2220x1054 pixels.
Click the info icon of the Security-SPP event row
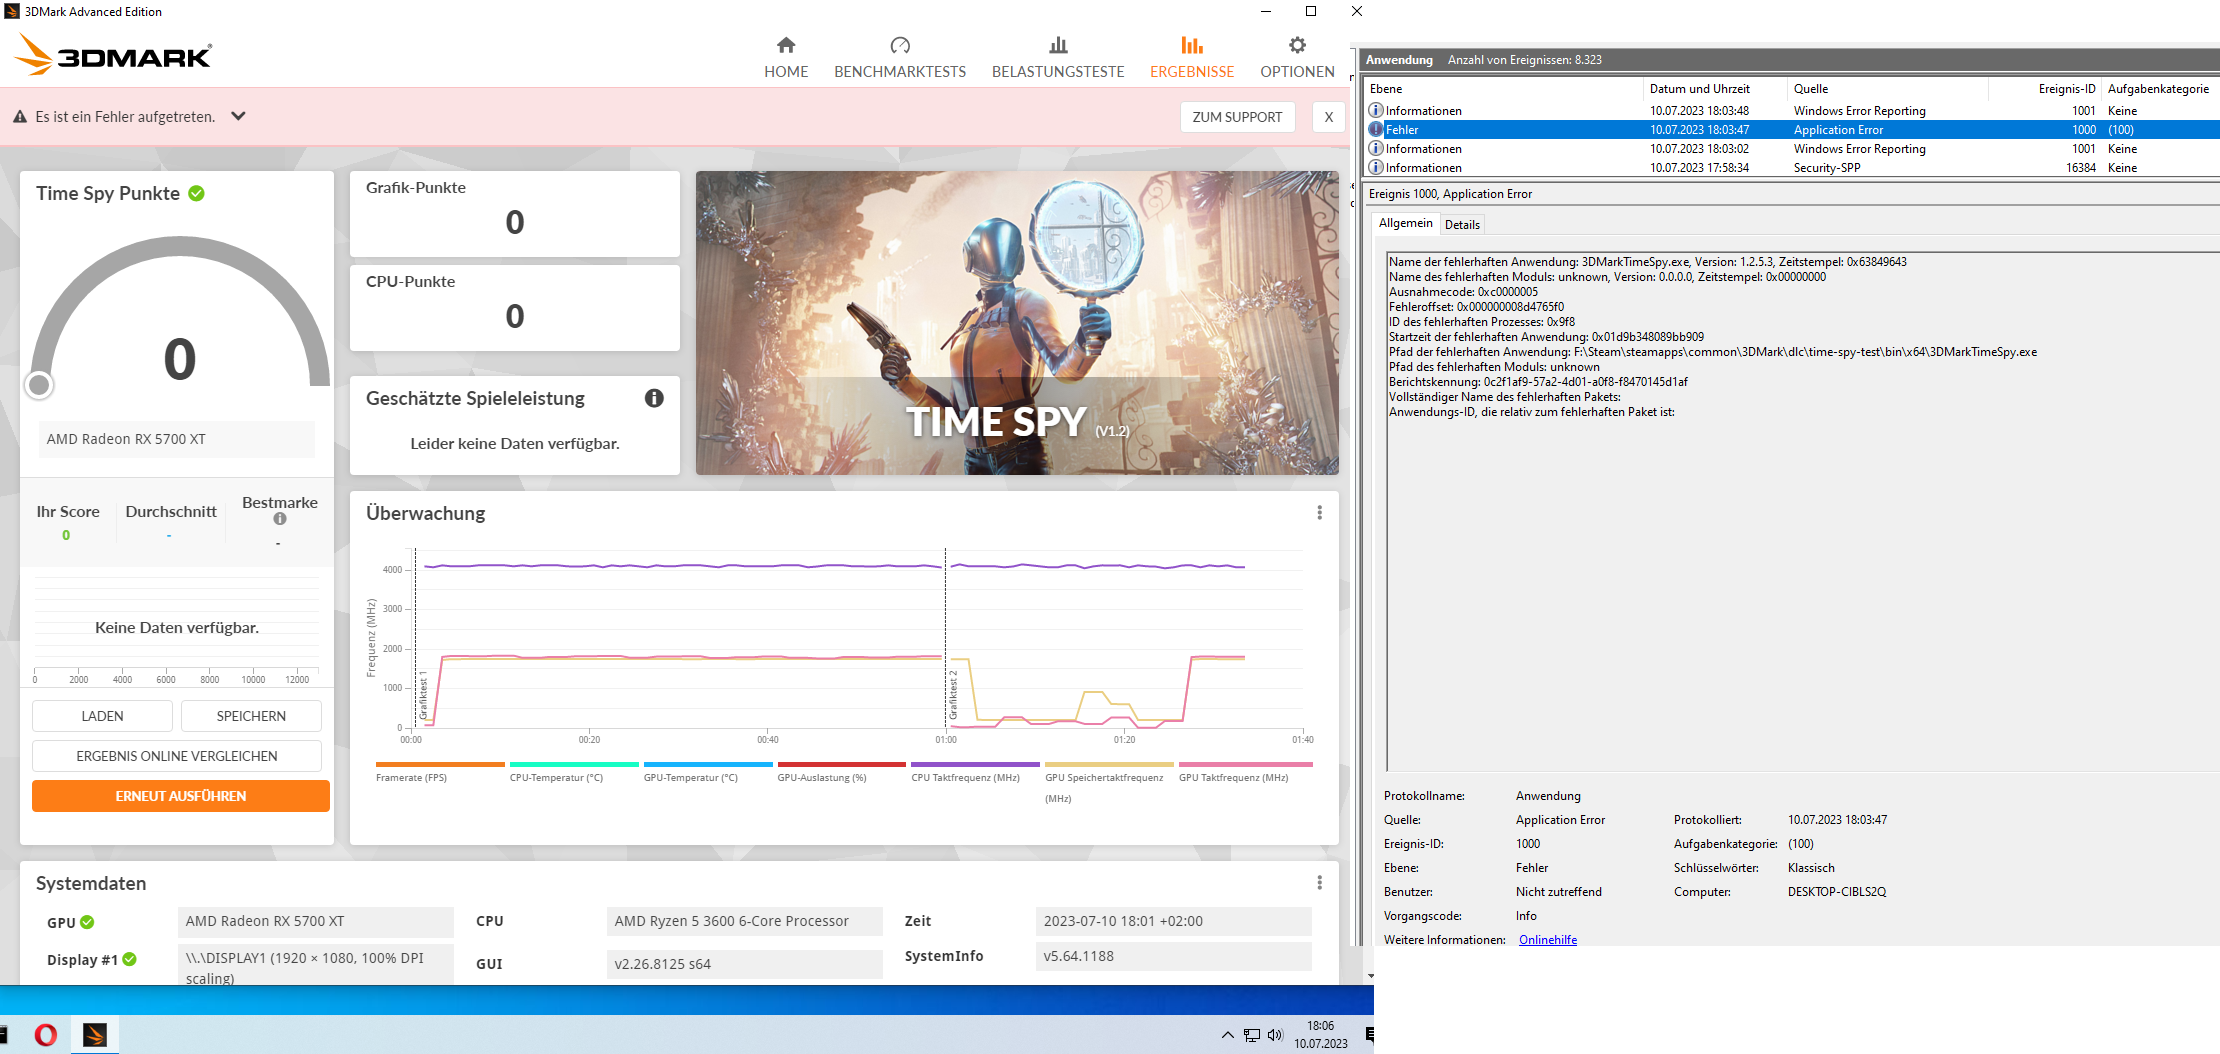[1376, 167]
